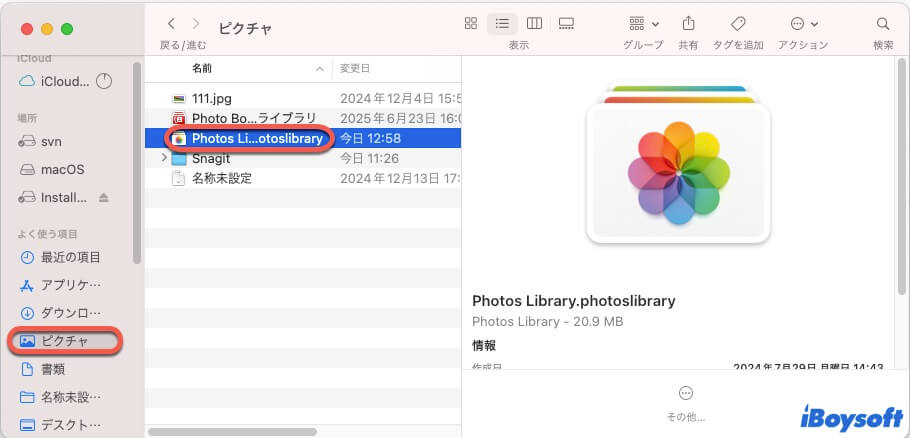
Task: Expand the Snagit folder disclosure triangle
Action: tap(164, 158)
